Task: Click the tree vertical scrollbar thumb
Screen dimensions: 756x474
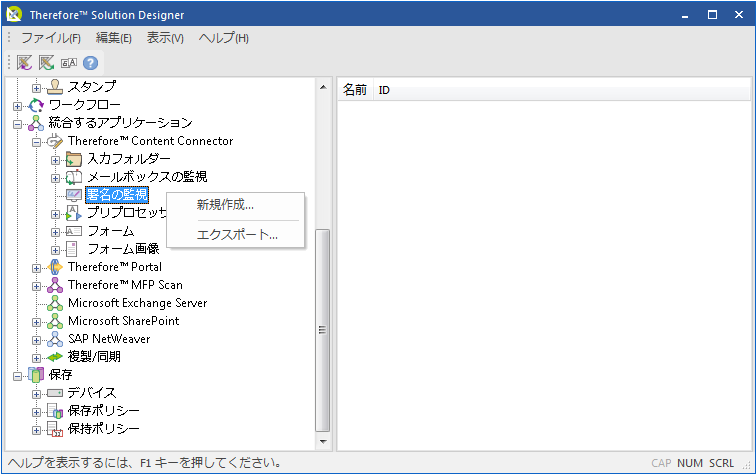Action: (323, 330)
